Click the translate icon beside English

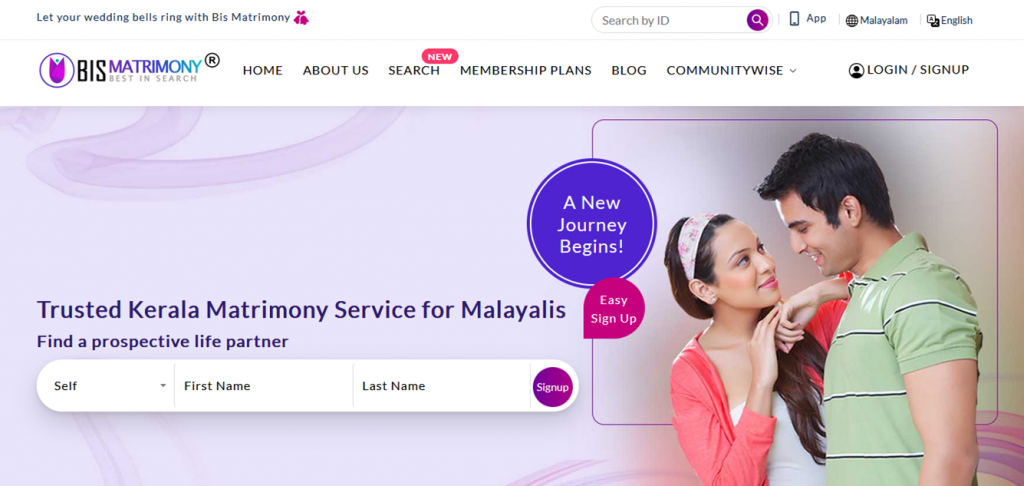(x=933, y=20)
